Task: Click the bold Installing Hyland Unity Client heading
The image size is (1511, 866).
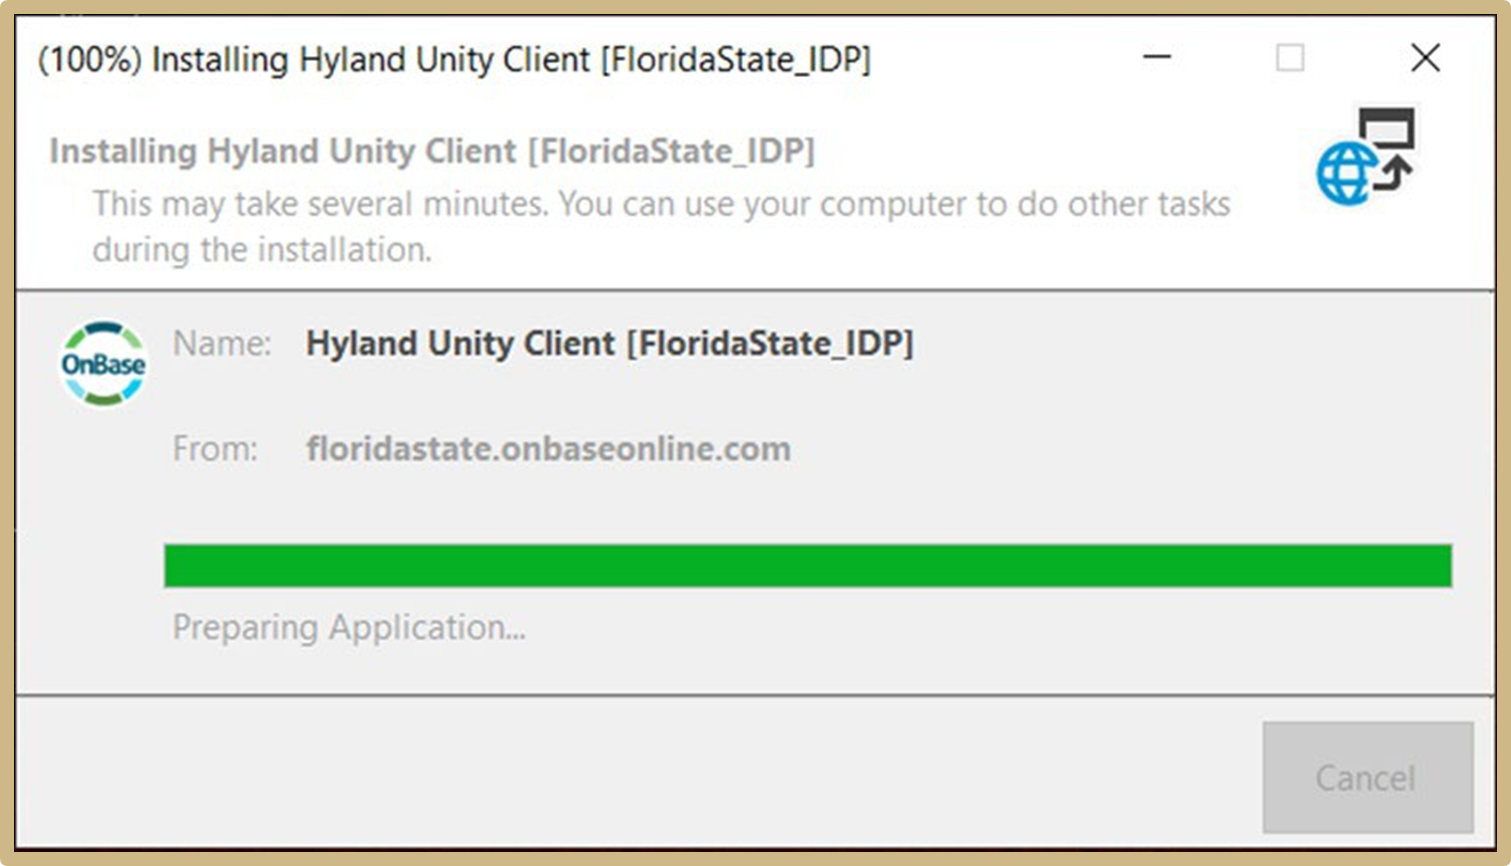Action: click(432, 151)
